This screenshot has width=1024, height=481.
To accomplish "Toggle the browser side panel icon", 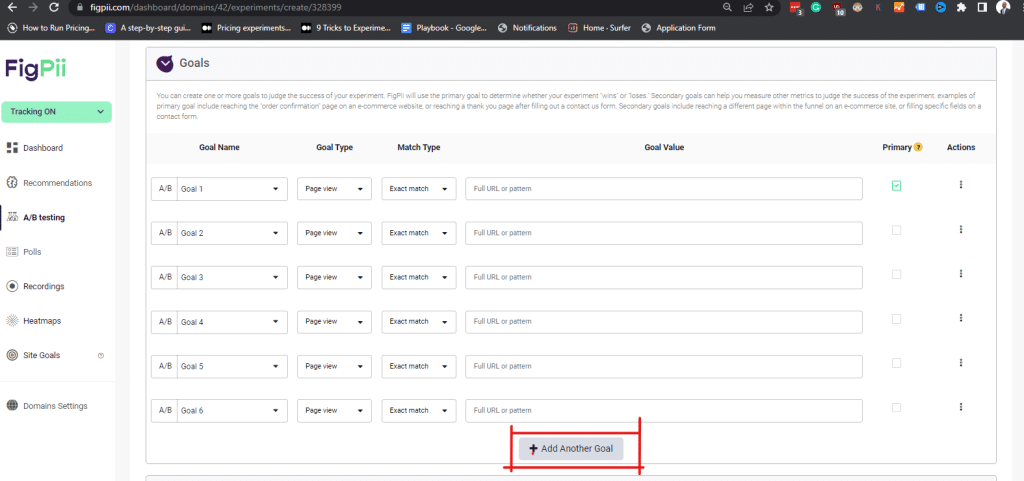I will click(x=982, y=8).
